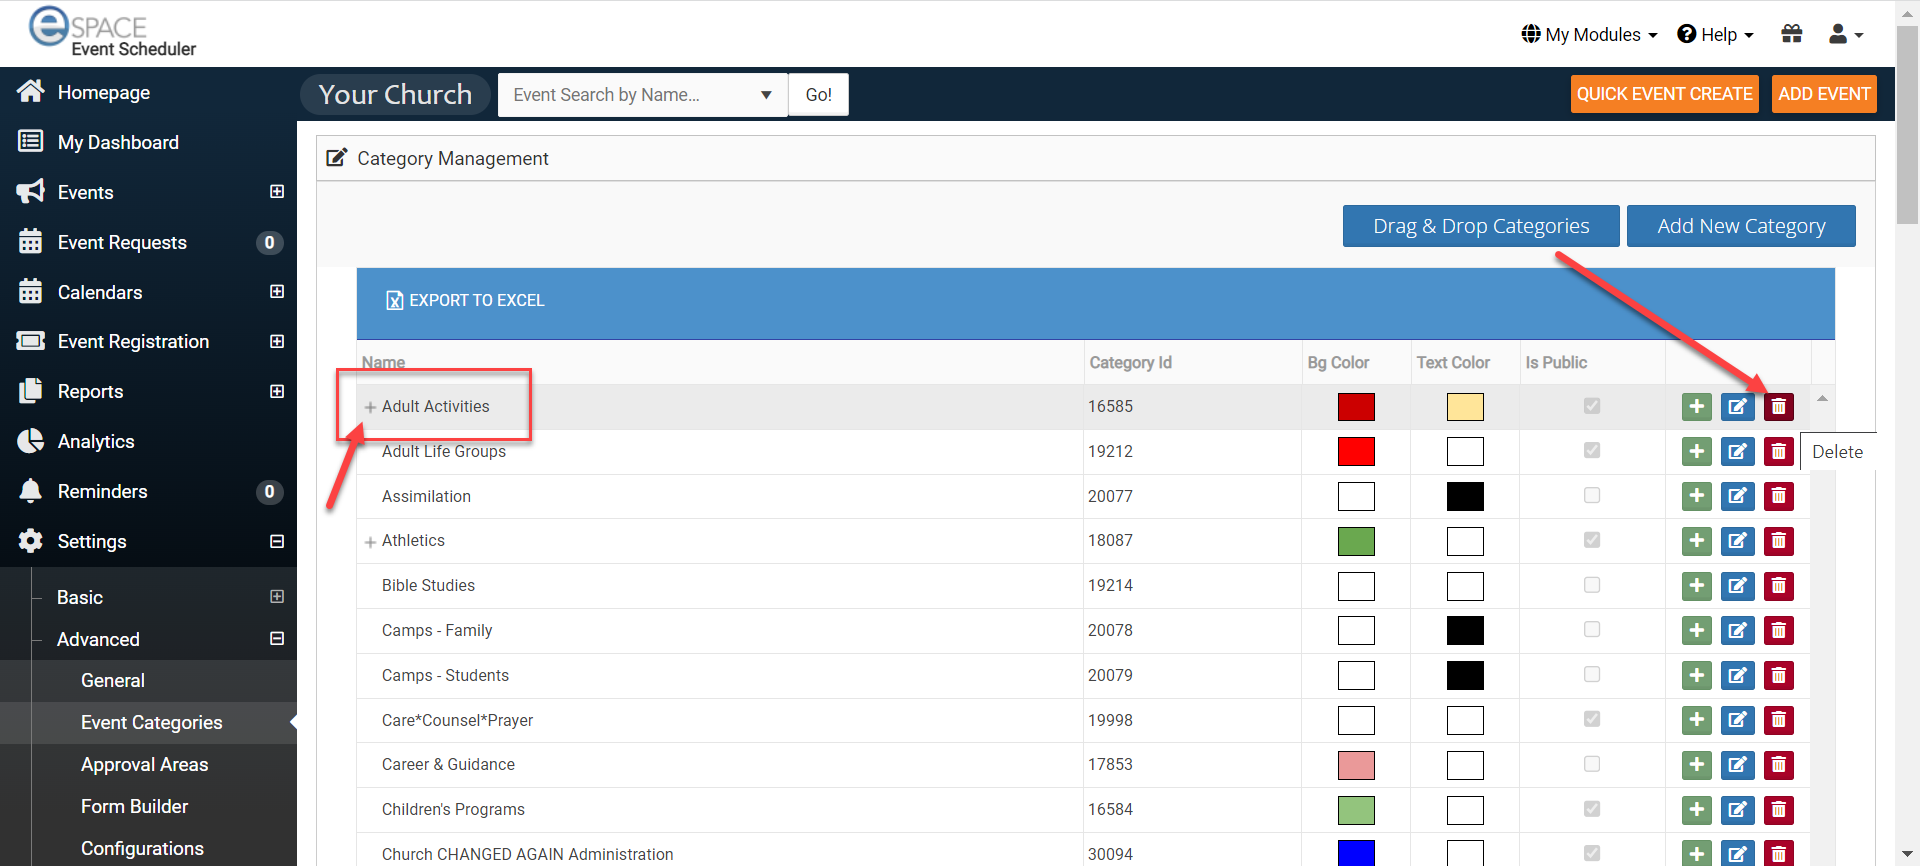This screenshot has width=1920, height=866.
Task: Click delete icon for Career & Guidance row
Action: (1778, 765)
